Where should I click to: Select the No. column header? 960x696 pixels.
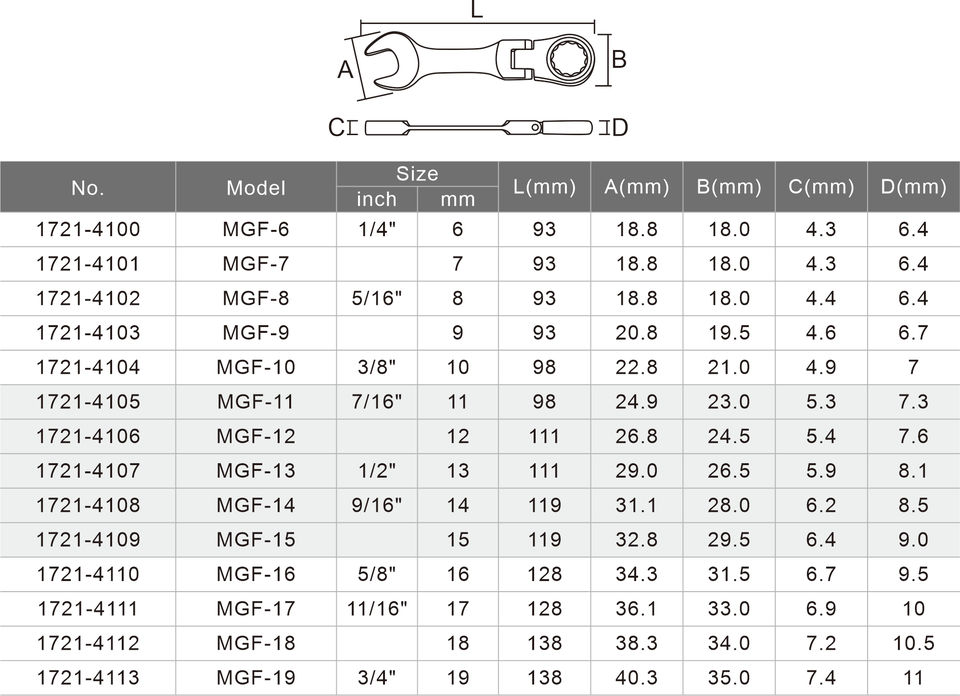(88, 187)
